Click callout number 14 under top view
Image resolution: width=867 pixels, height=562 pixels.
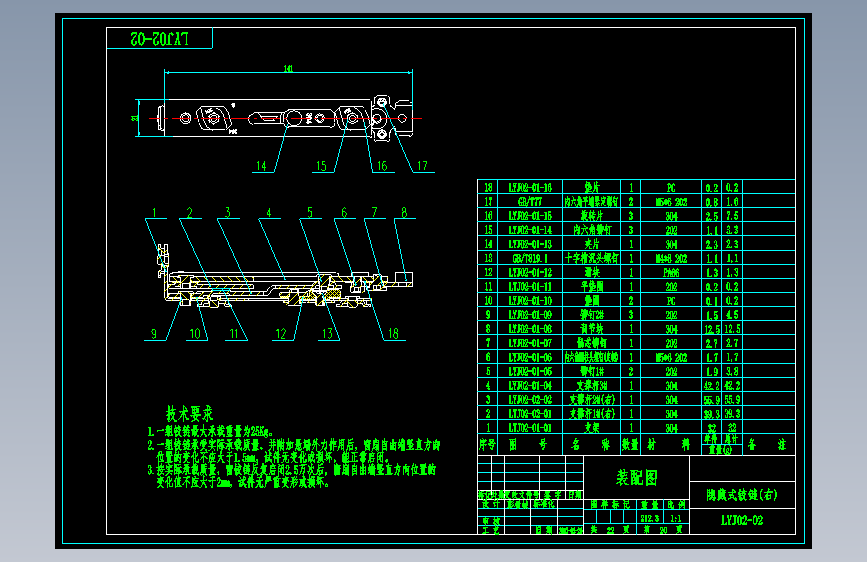(x=261, y=166)
